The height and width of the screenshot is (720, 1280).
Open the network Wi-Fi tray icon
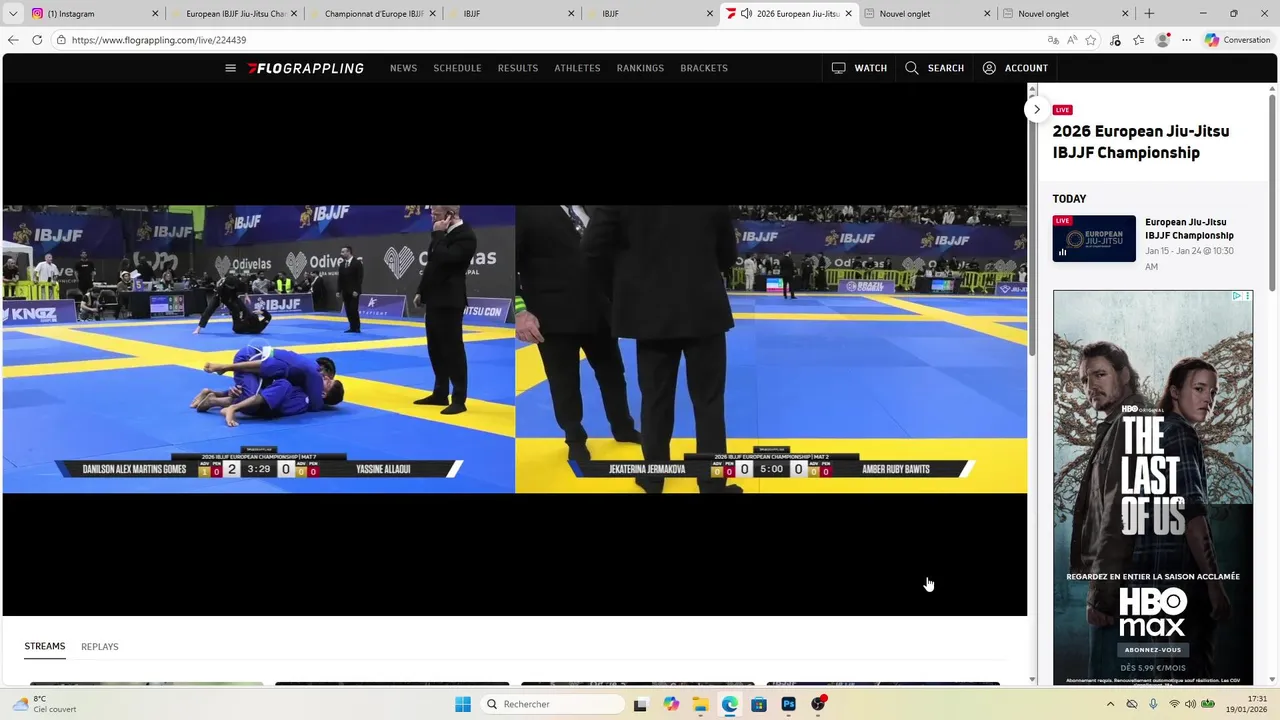[1174, 704]
